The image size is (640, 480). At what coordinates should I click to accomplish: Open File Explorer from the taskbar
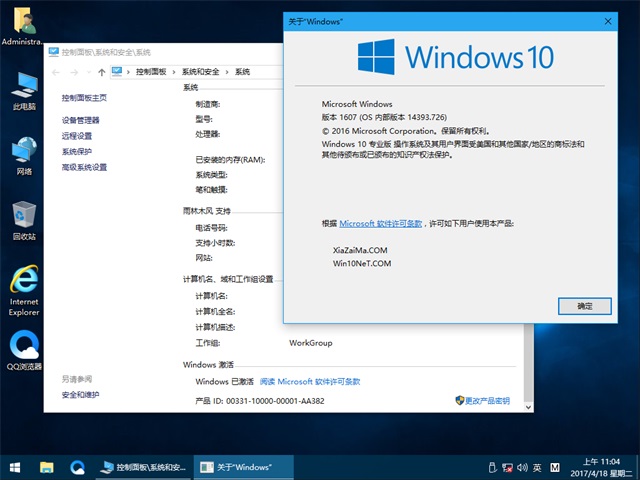tap(46, 467)
